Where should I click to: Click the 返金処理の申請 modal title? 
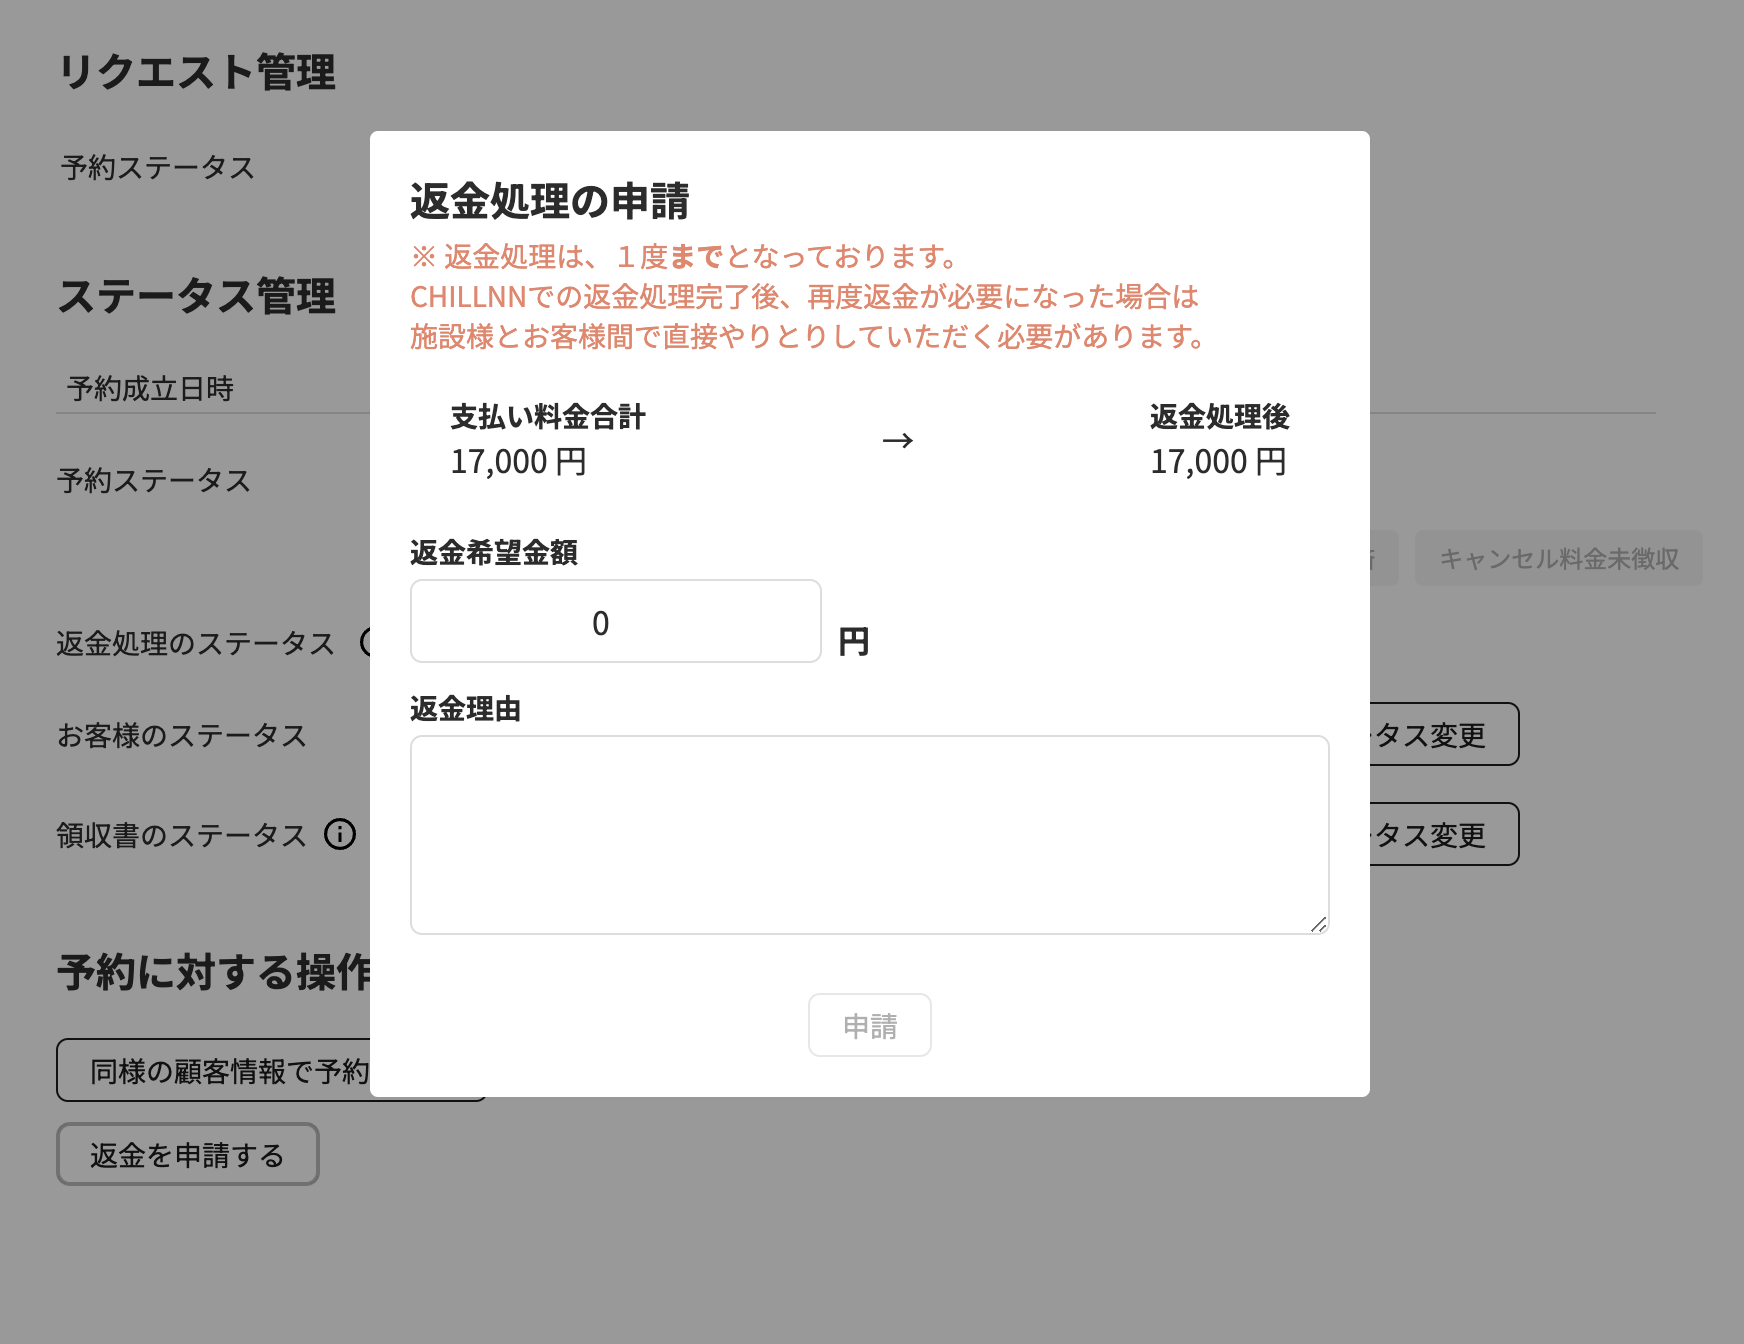point(552,200)
